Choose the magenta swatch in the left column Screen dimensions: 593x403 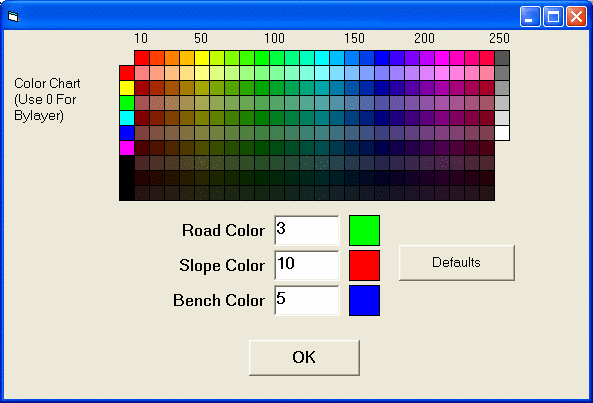[x=127, y=148]
